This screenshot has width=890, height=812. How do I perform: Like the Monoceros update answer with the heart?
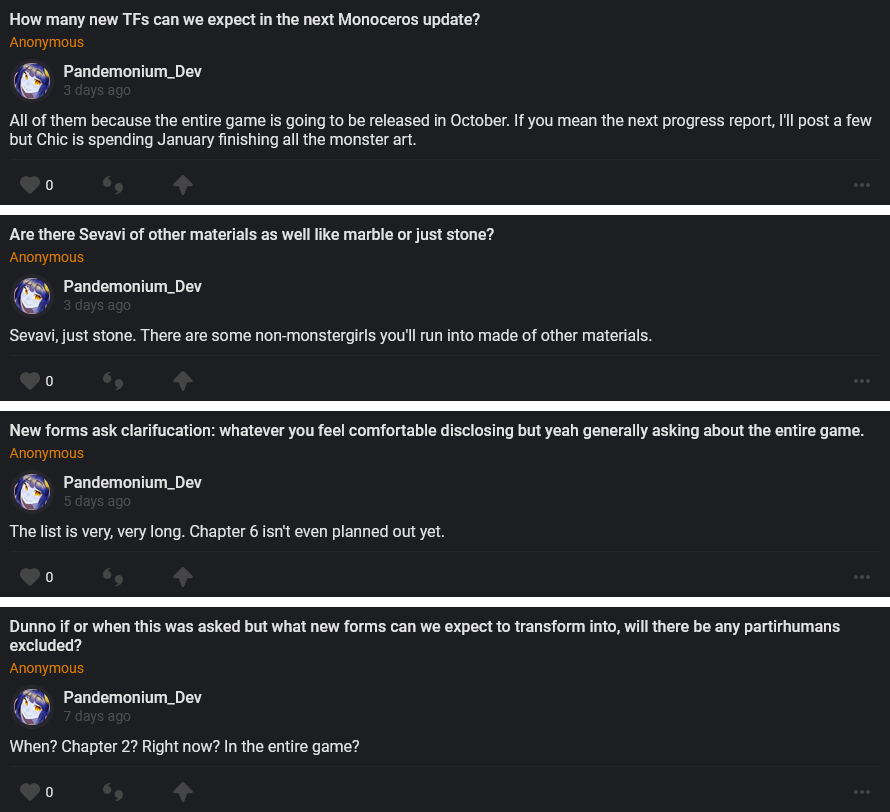click(30, 185)
